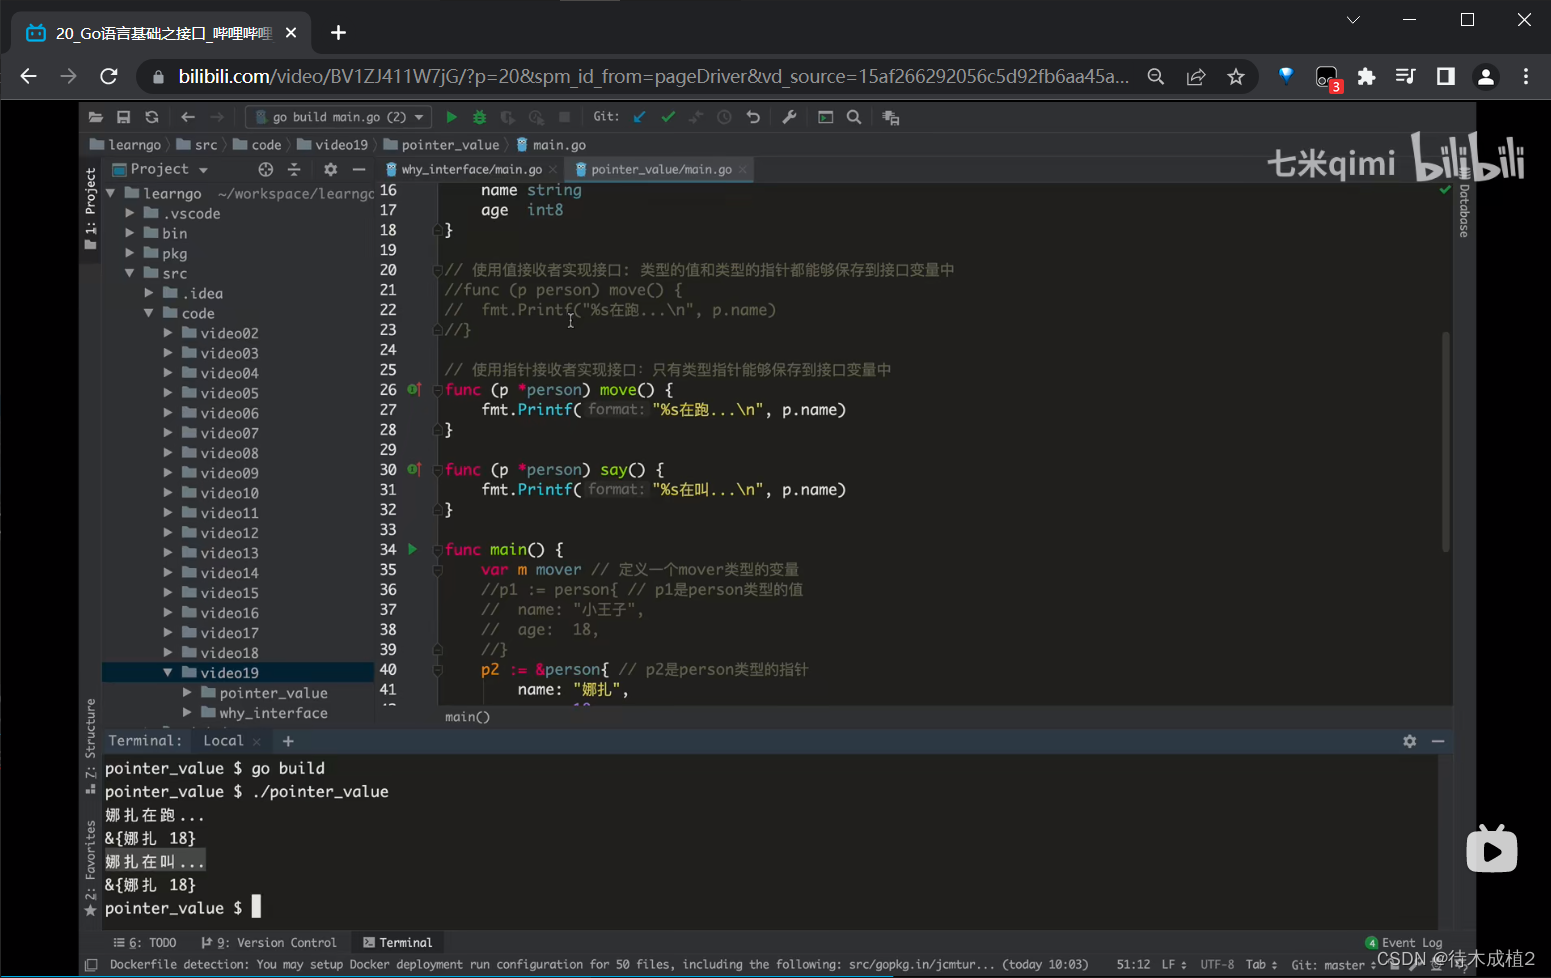Open the 6: TODO tool window
This screenshot has height=978, width=1551.
(x=145, y=942)
